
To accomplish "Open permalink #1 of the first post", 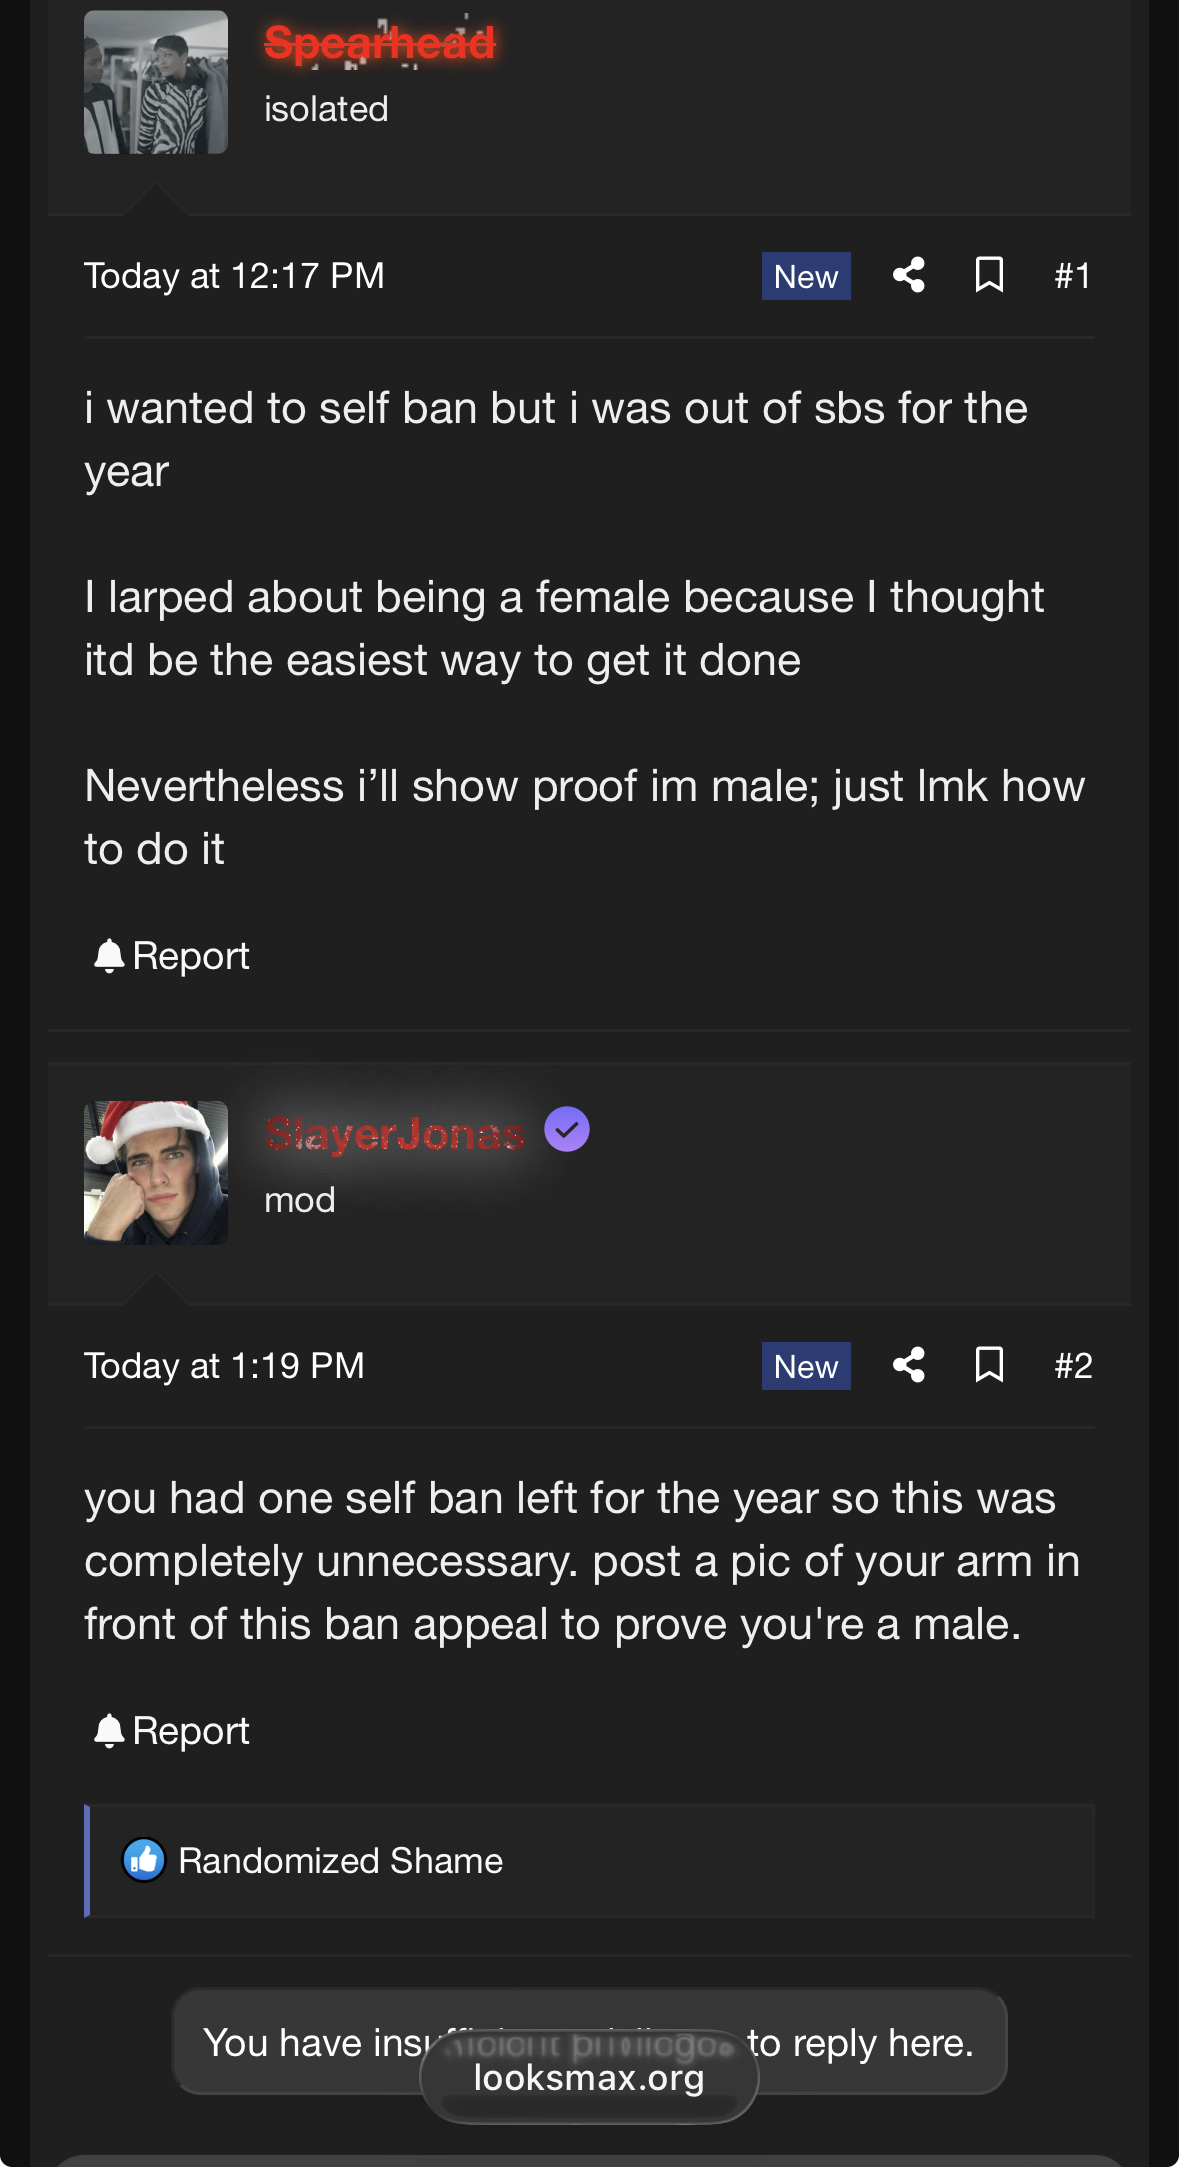I will coord(1072,276).
